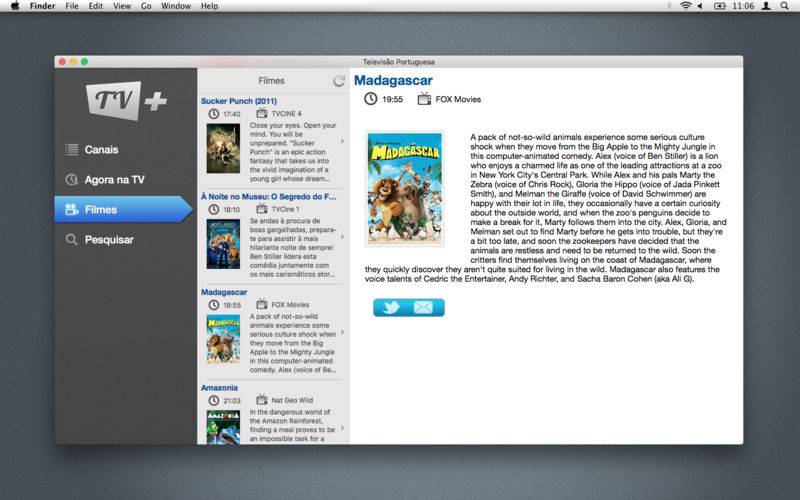Click the Amazonia poster thumbnail
This screenshot has height=500, width=800.
click(x=223, y=427)
